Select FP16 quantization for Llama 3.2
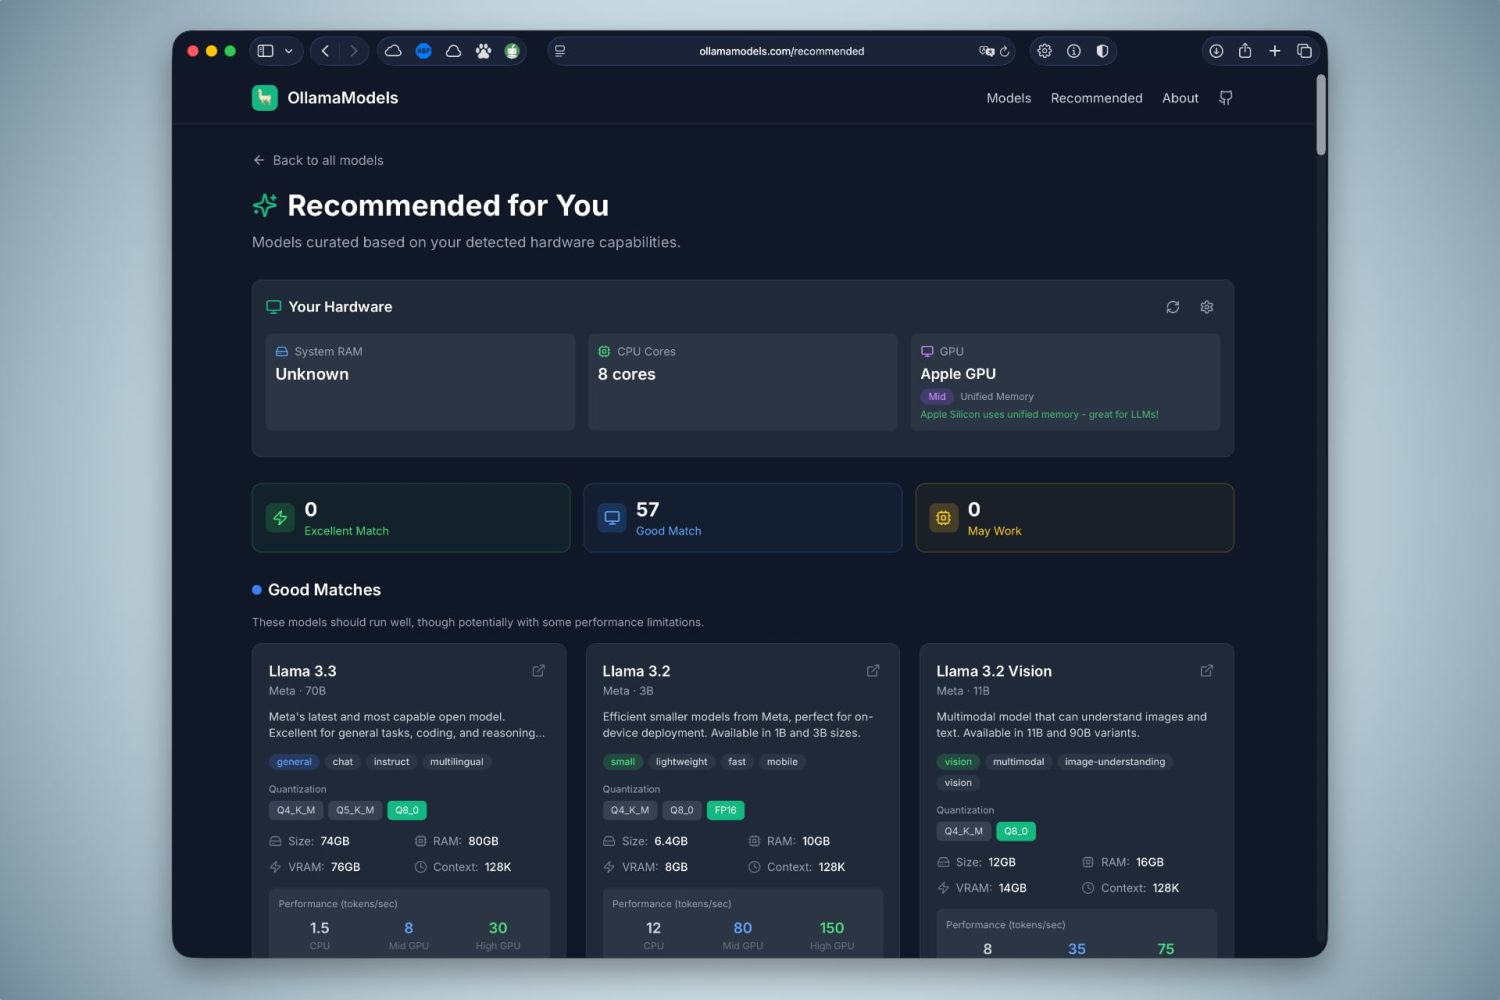The height and width of the screenshot is (1000, 1500). 726,810
